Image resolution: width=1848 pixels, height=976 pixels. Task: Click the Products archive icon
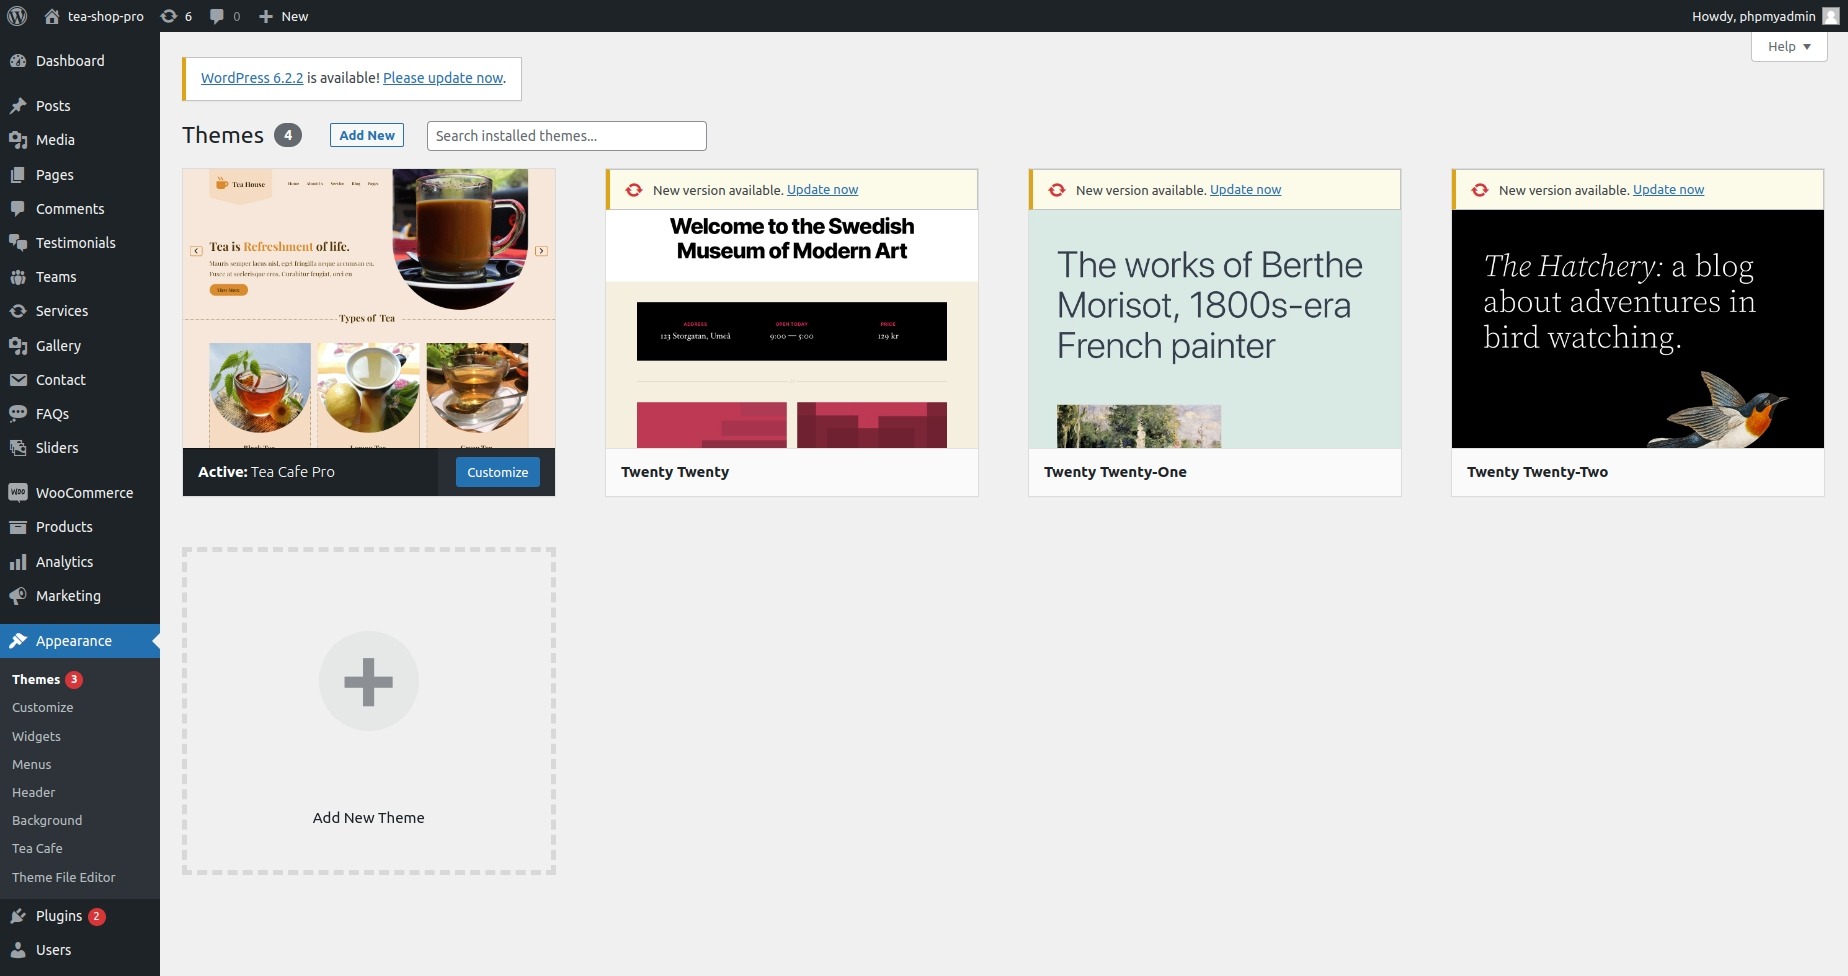18,527
